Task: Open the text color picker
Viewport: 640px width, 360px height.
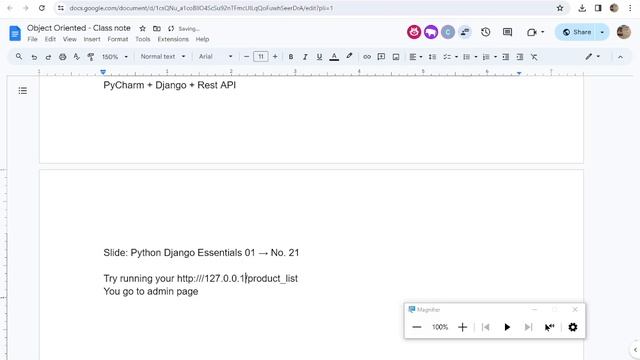Action: click(334, 57)
